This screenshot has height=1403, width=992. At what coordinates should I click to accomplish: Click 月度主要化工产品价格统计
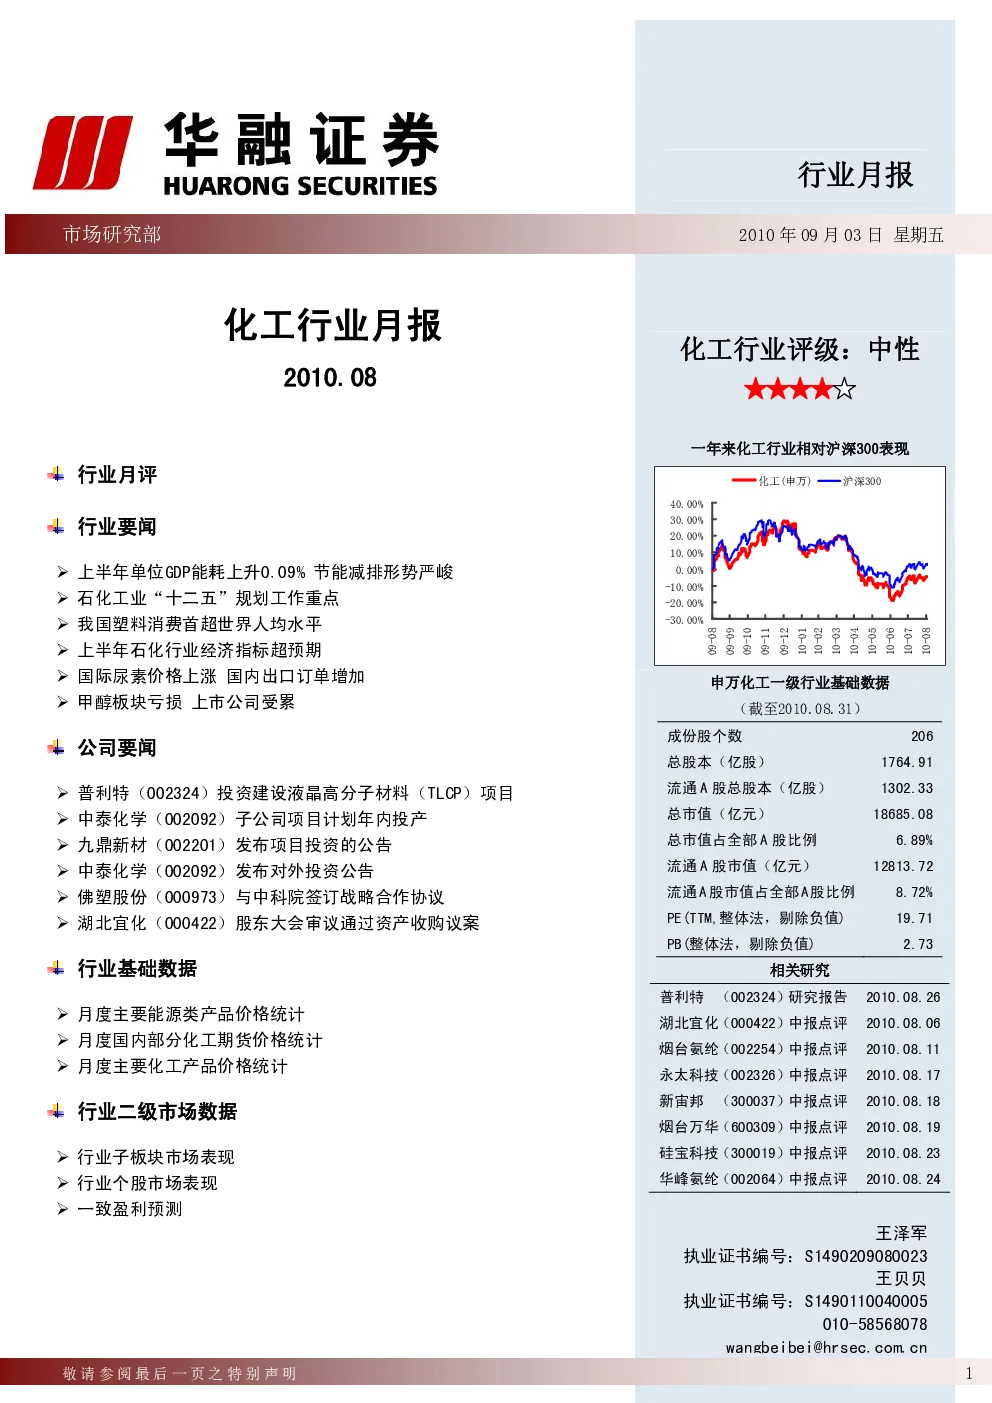click(183, 1066)
